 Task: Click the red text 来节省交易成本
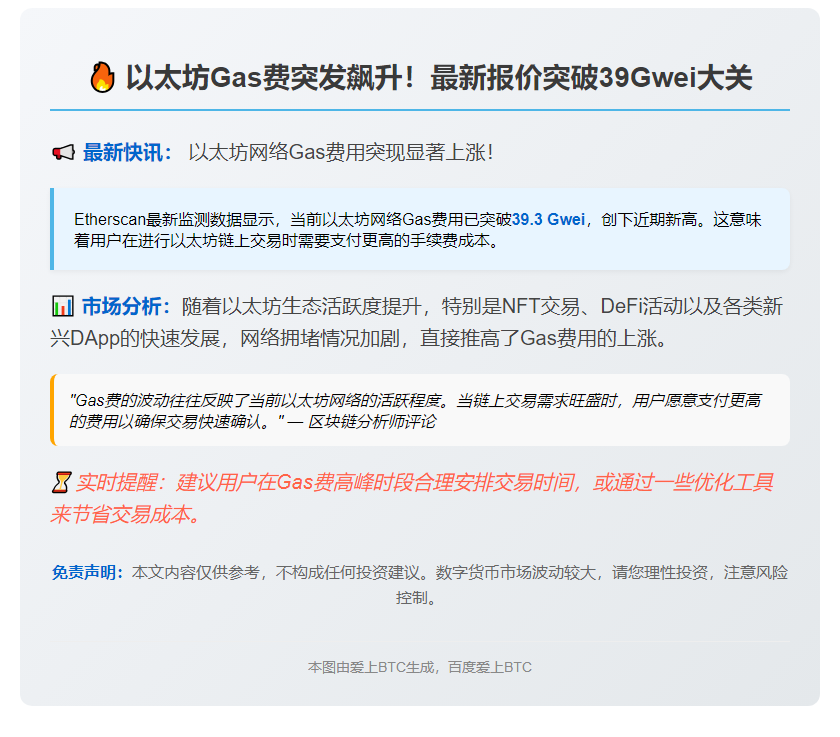pos(126,515)
